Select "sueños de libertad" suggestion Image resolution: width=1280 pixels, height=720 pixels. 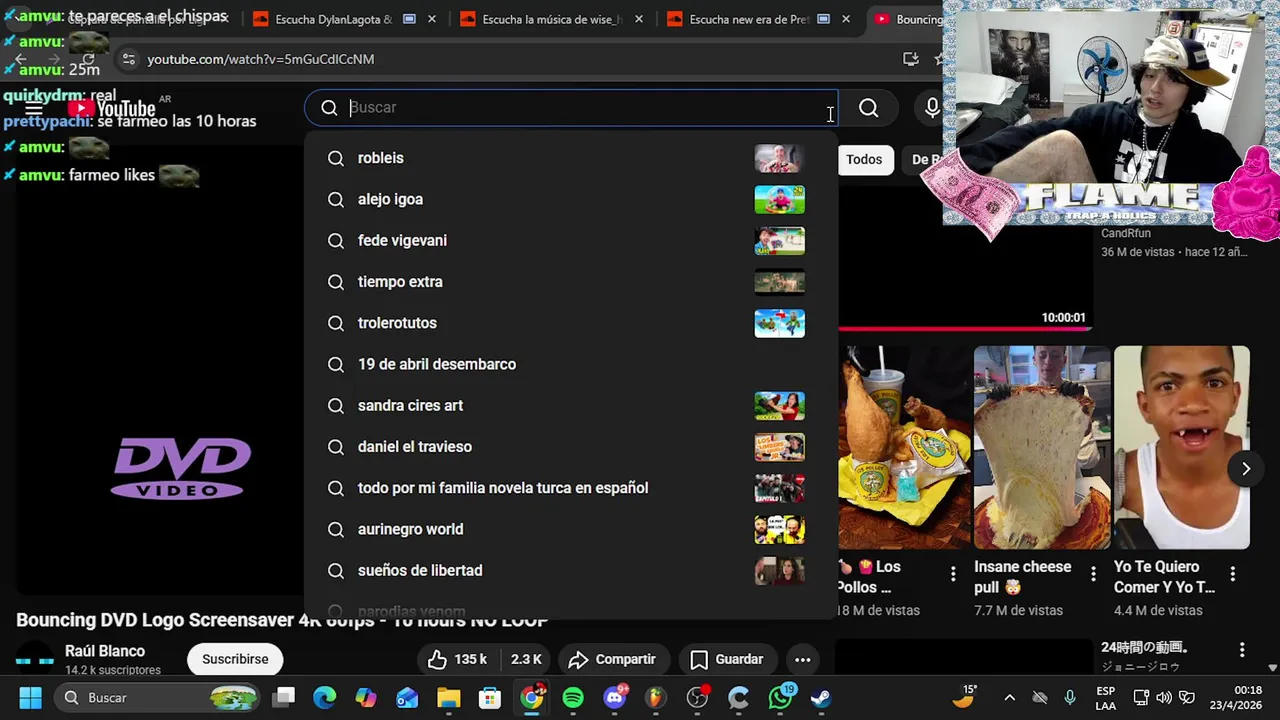(x=570, y=570)
